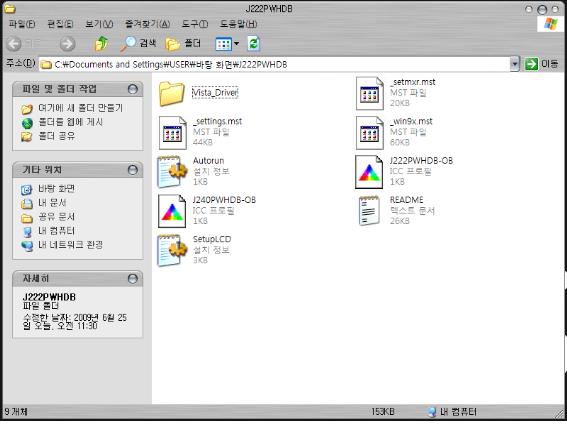Select the README text document icon

[x=369, y=211]
